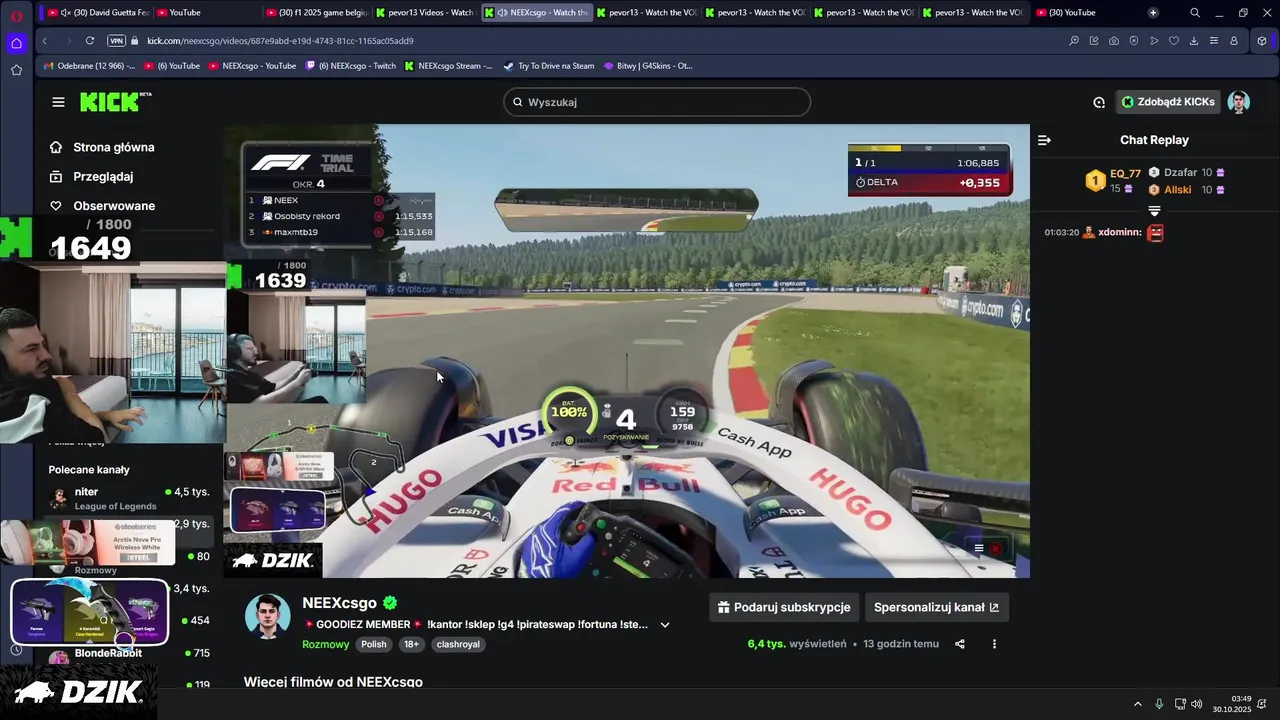Click the clashroyal tag

(458, 644)
